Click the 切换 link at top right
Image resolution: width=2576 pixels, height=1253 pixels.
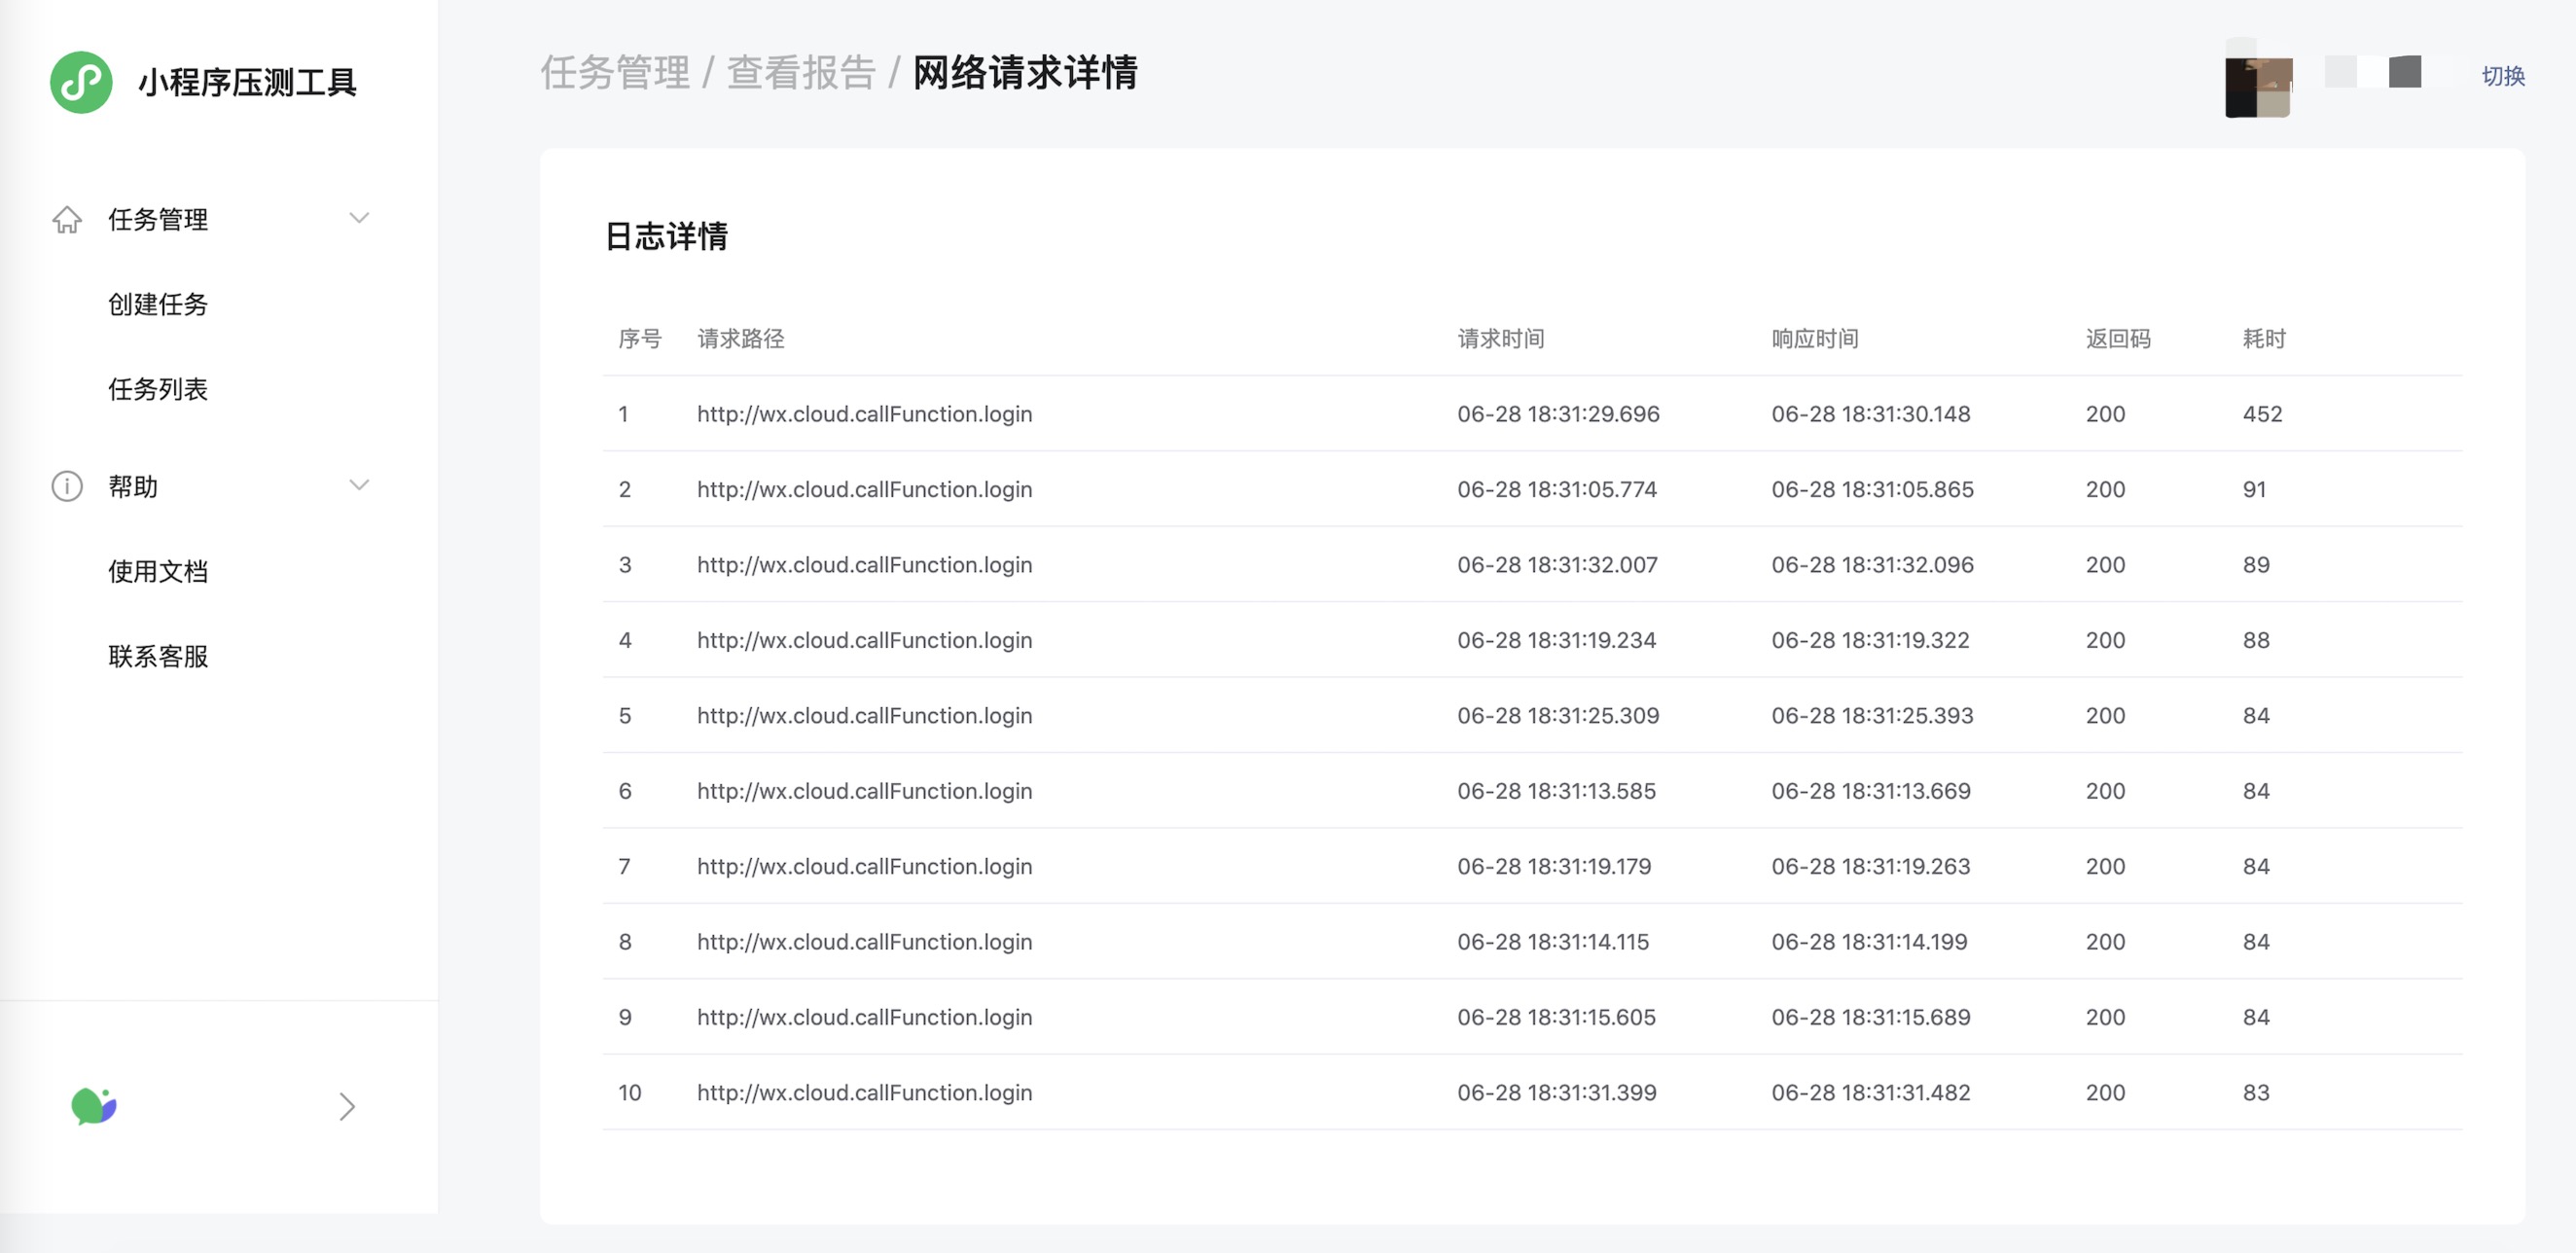pos(2503,76)
